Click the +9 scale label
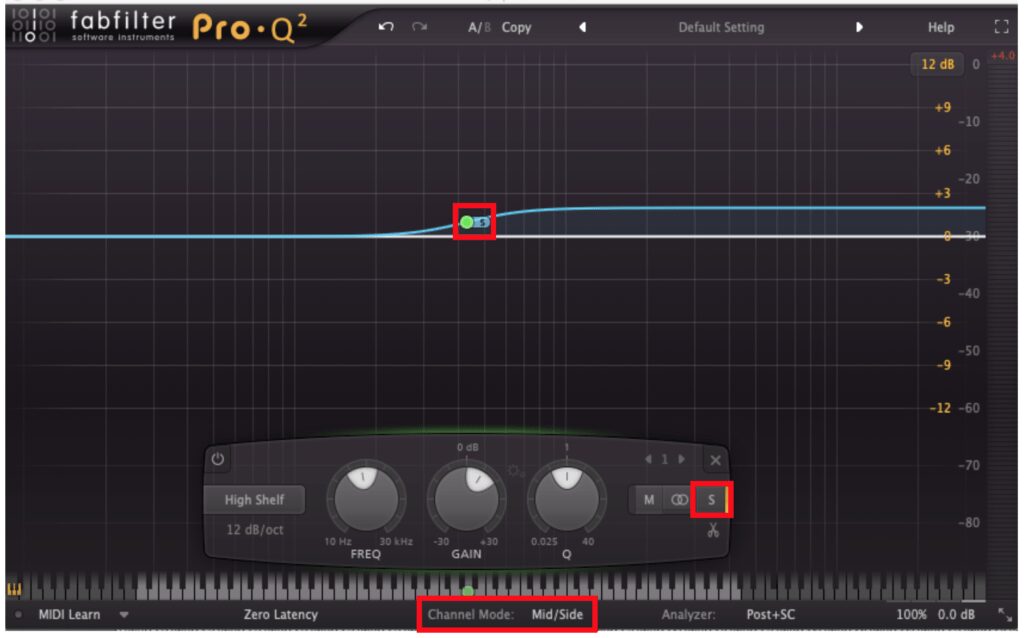Viewport: 1024px width, 638px height. coord(942,107)
